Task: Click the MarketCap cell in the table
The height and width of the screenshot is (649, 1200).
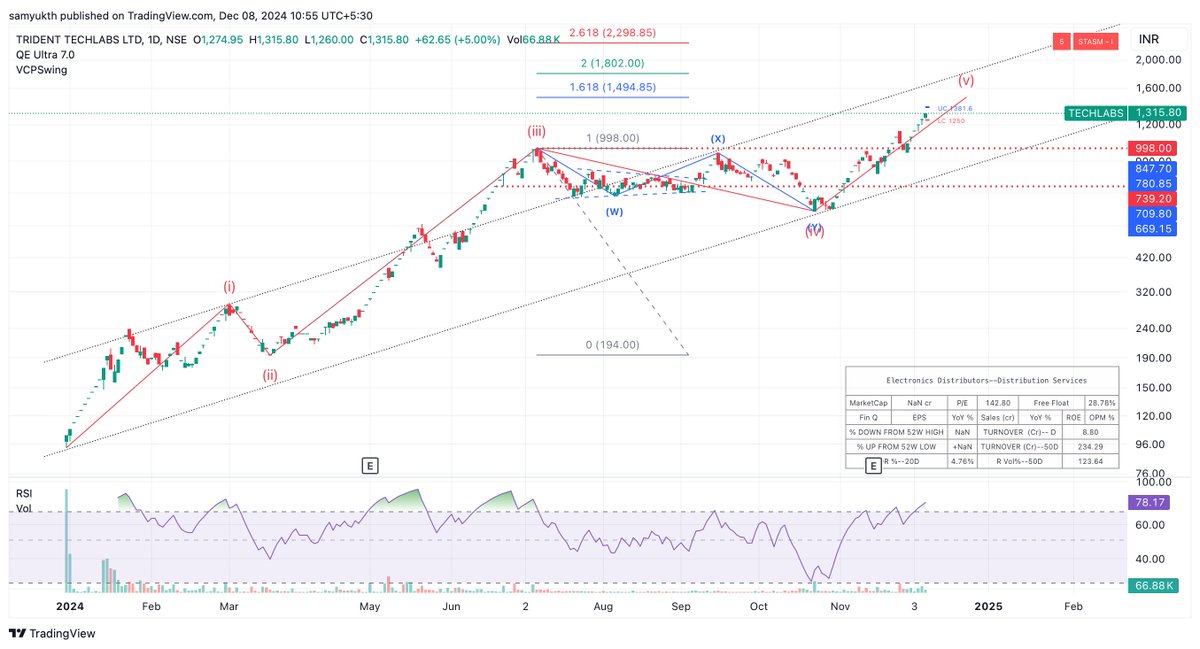Action: 868,402
